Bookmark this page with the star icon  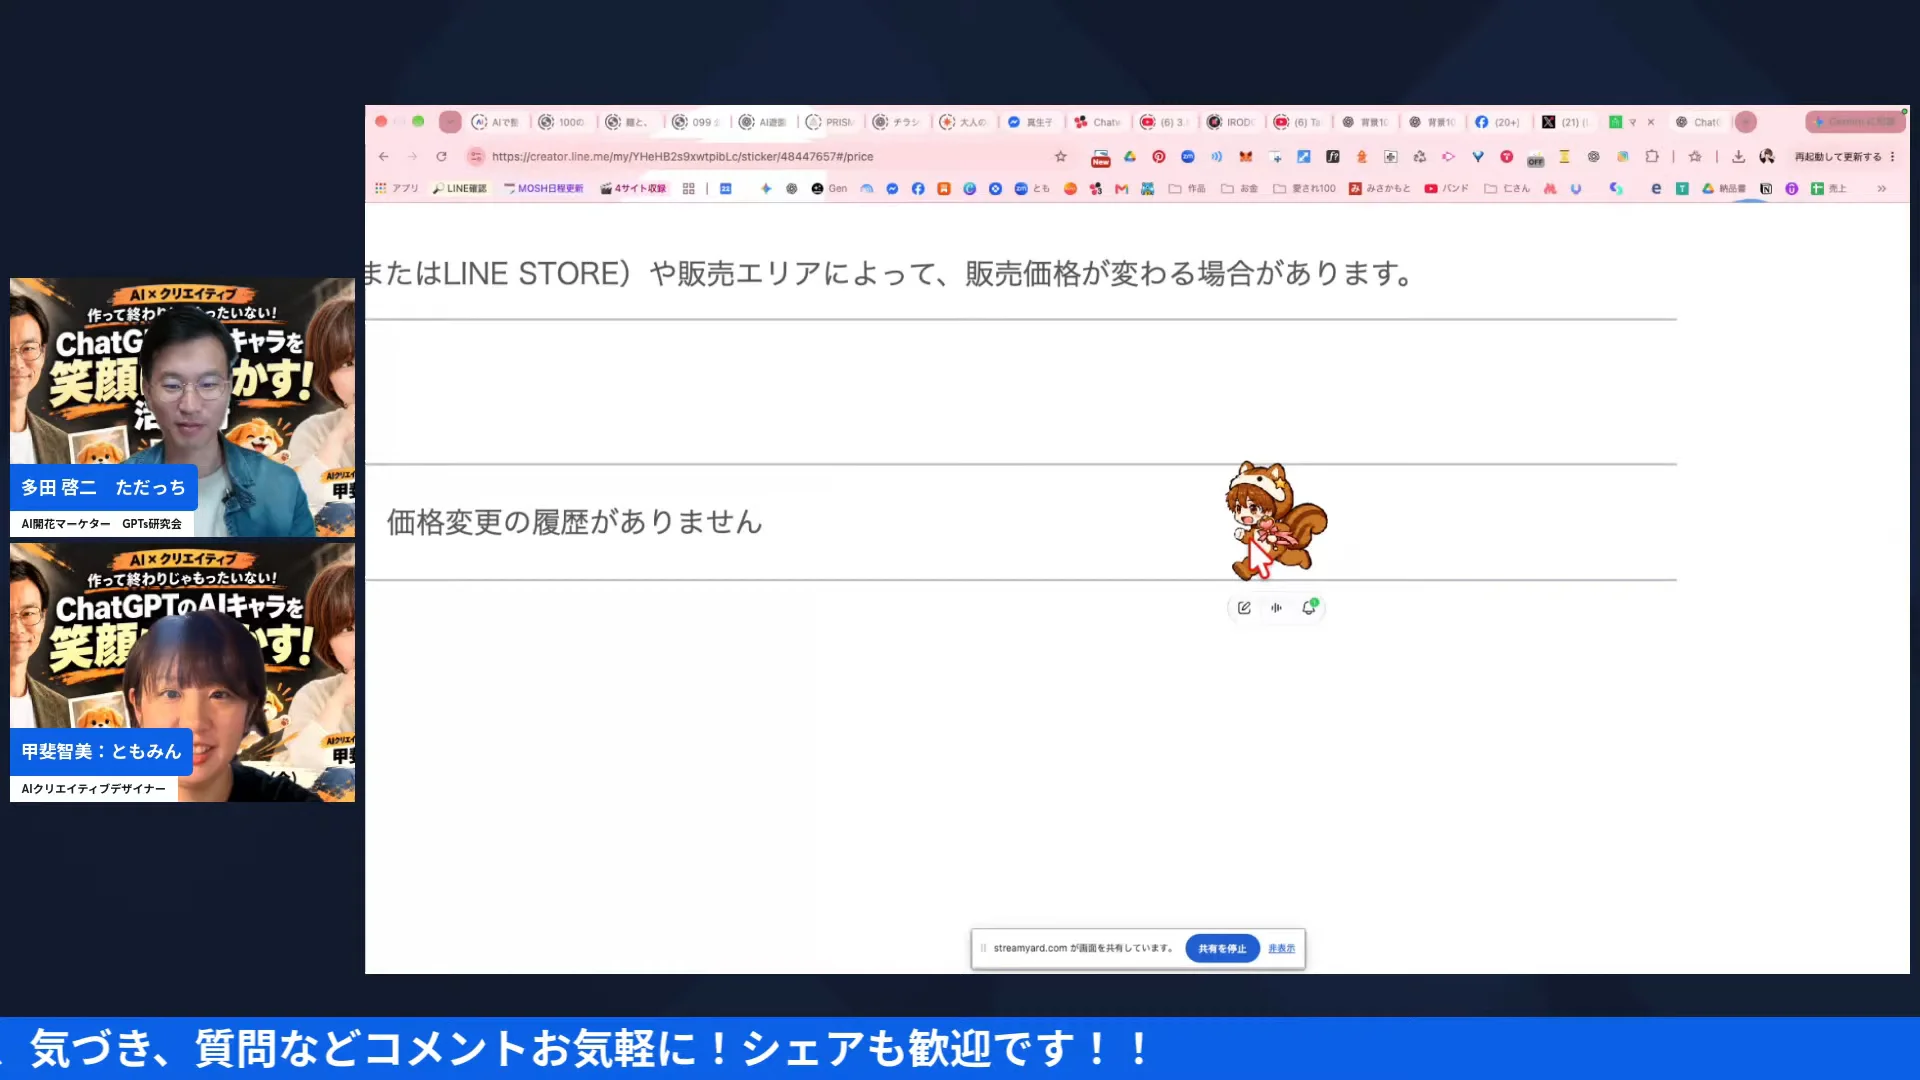tap(1061, 156)
